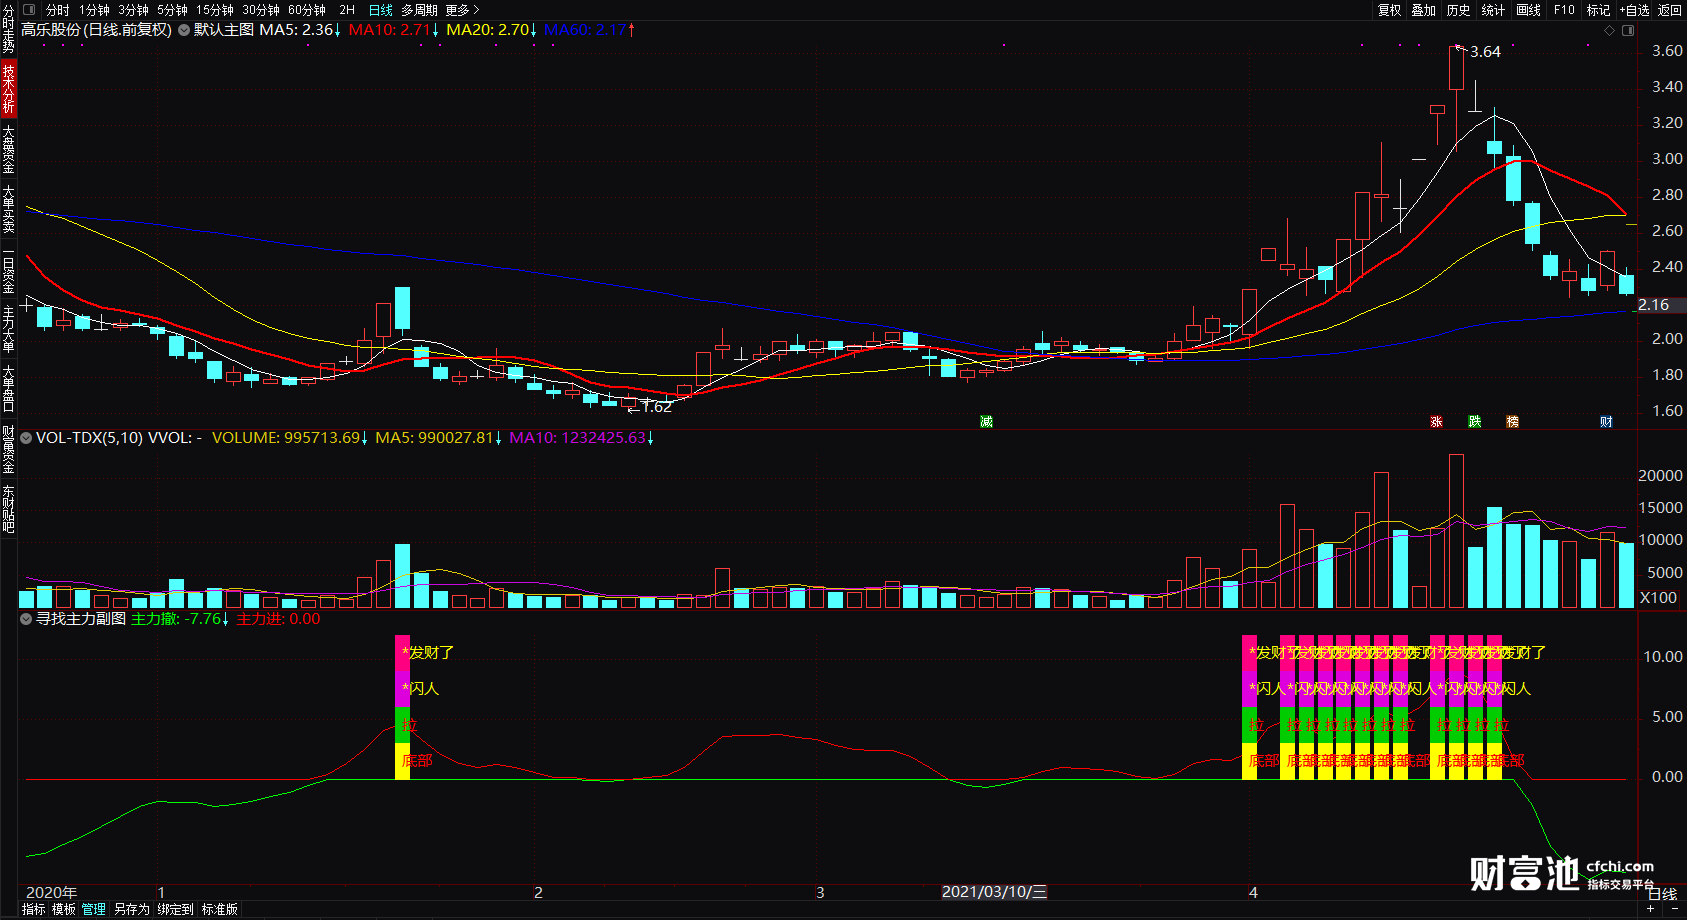This screenshot has height=920, width=1687.
Task: Open 财富资金 sidebar tab
Action: [x=8, y=448]
